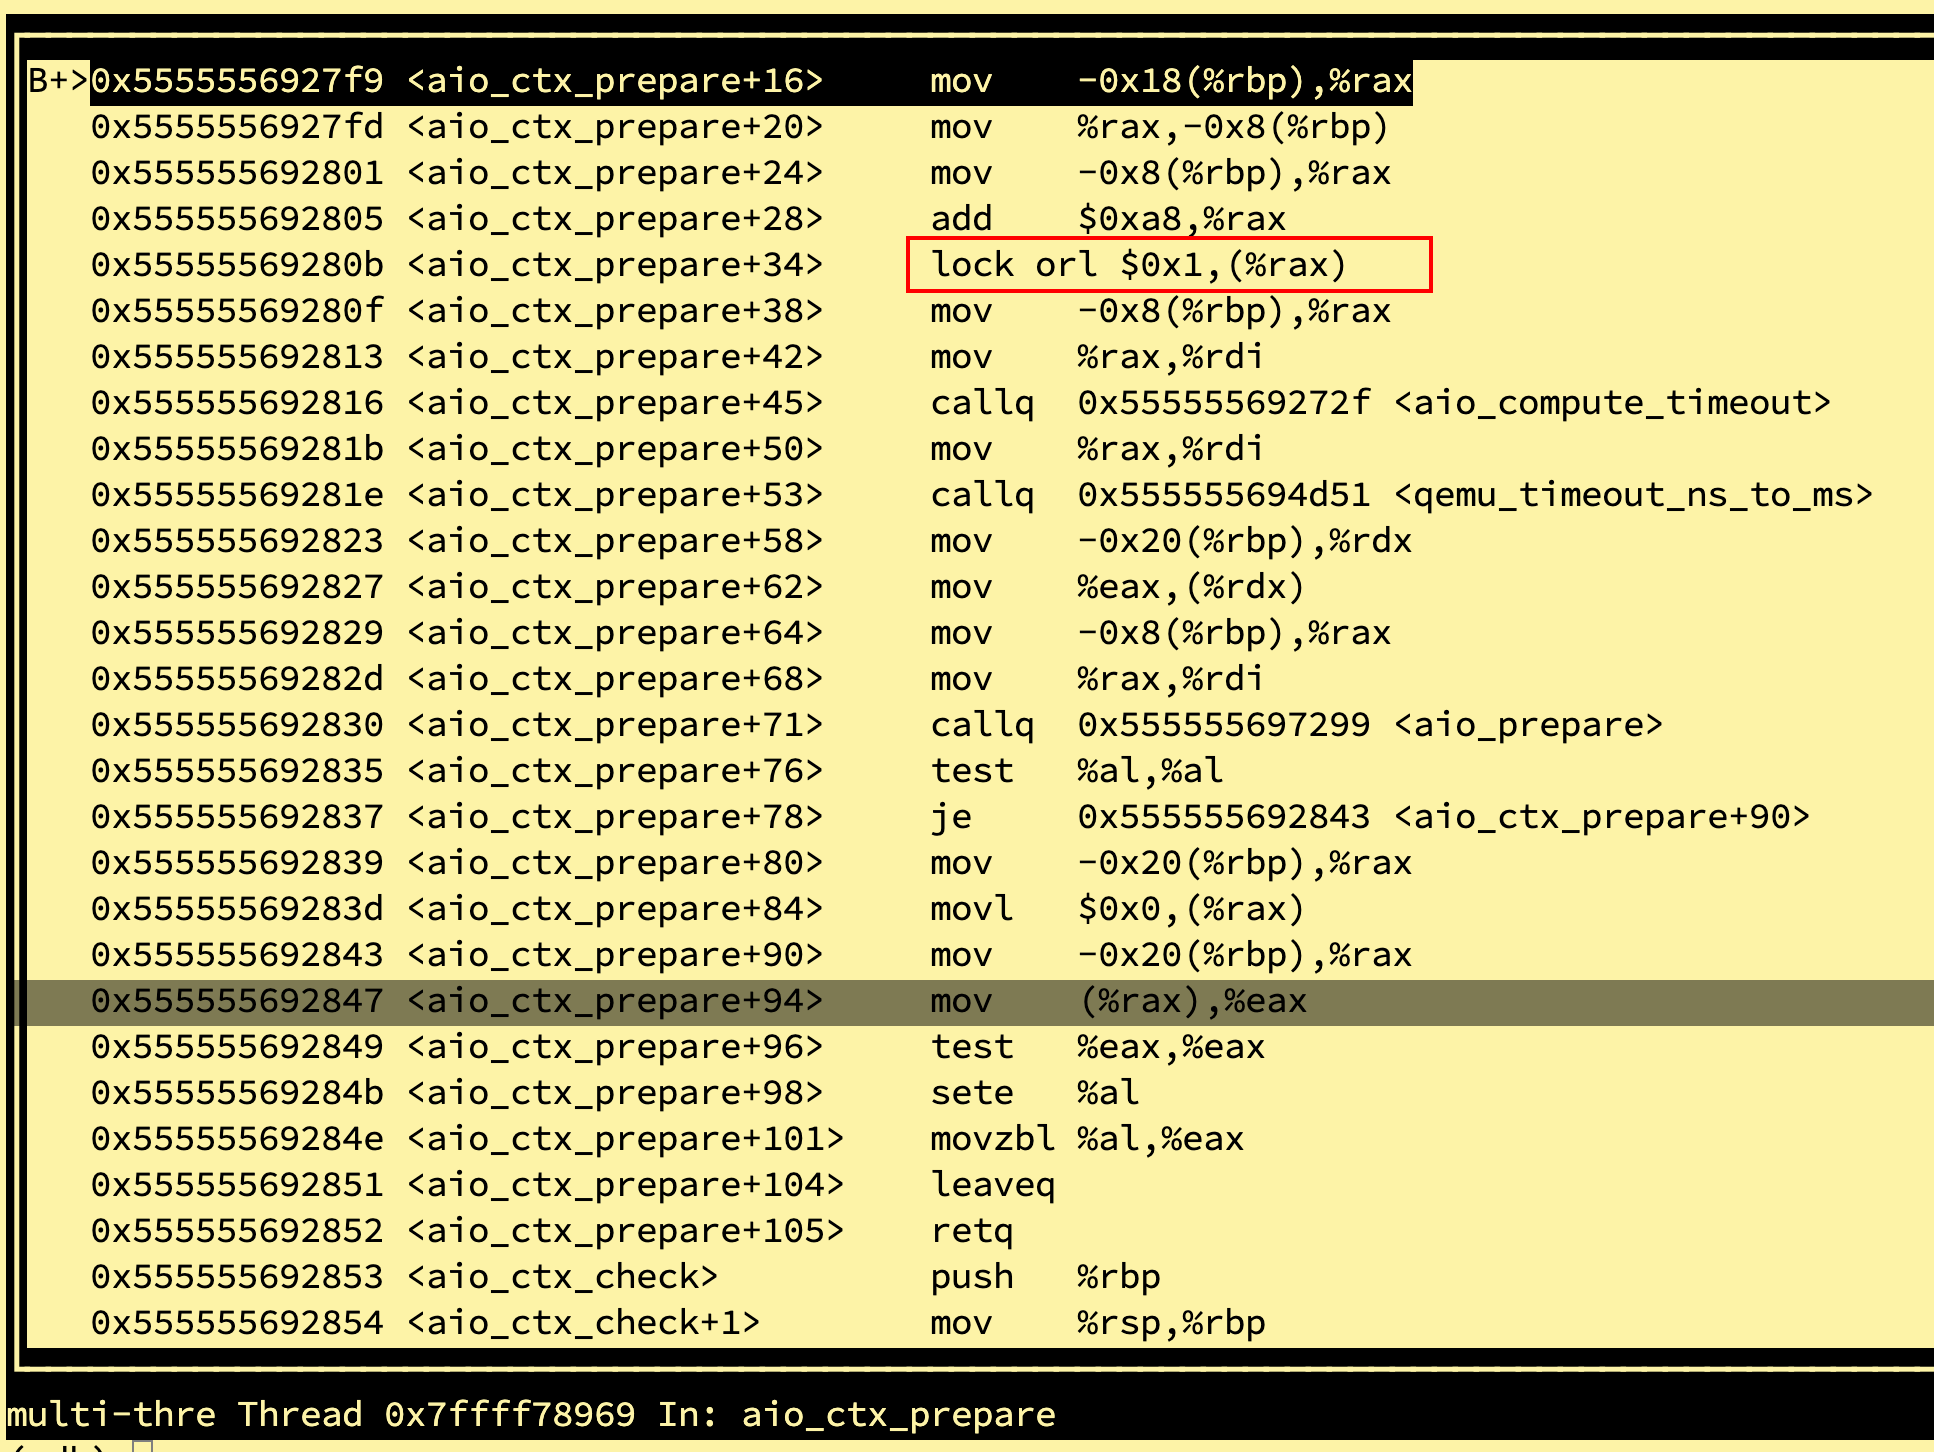Image resolution: width=1934 pixels, height=1452 pixels.
Task: Click address 0x55555569280f
Action: click(237, 311)
